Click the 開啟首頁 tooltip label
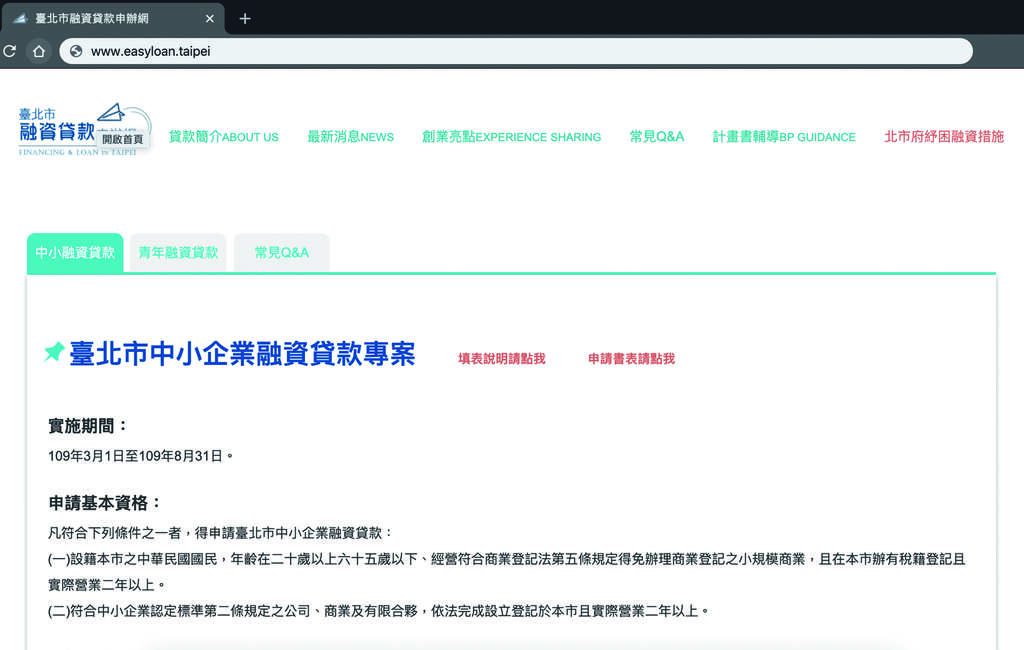Screen dimensions: 1024x650 123,139
